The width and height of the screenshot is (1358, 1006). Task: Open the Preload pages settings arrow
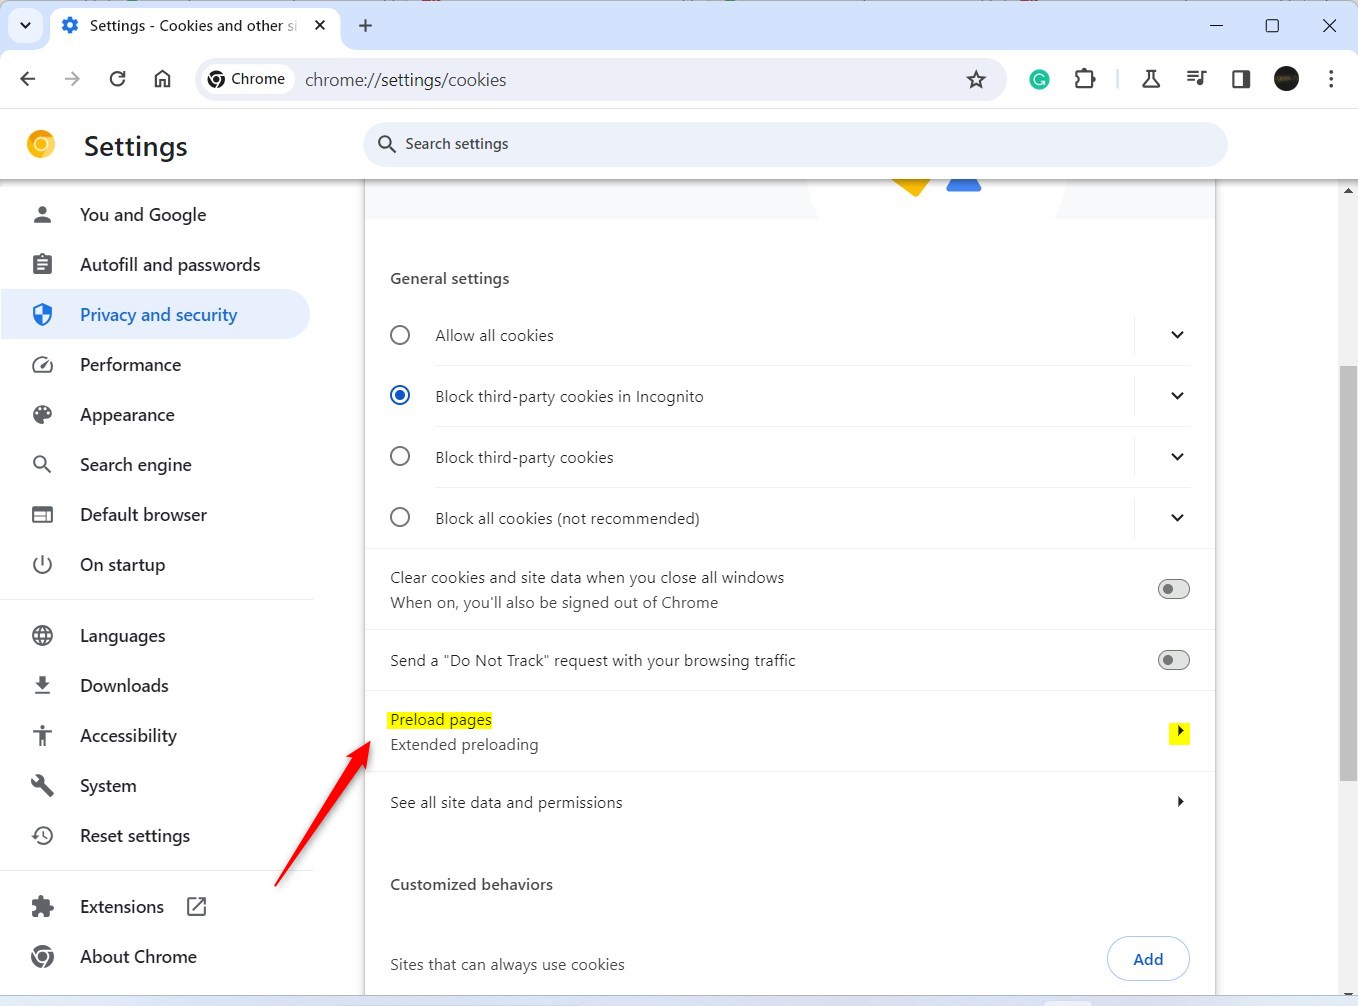click(1180, 732)
